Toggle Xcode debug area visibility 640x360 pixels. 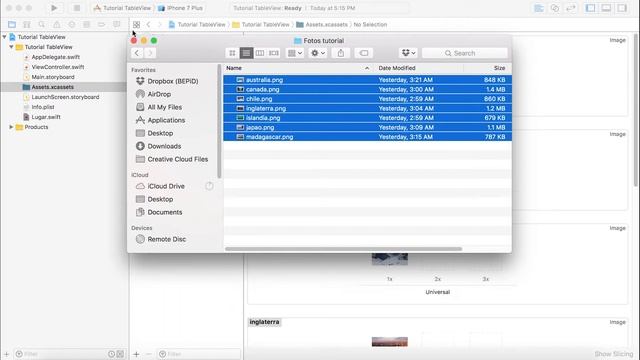coord(606,8)
